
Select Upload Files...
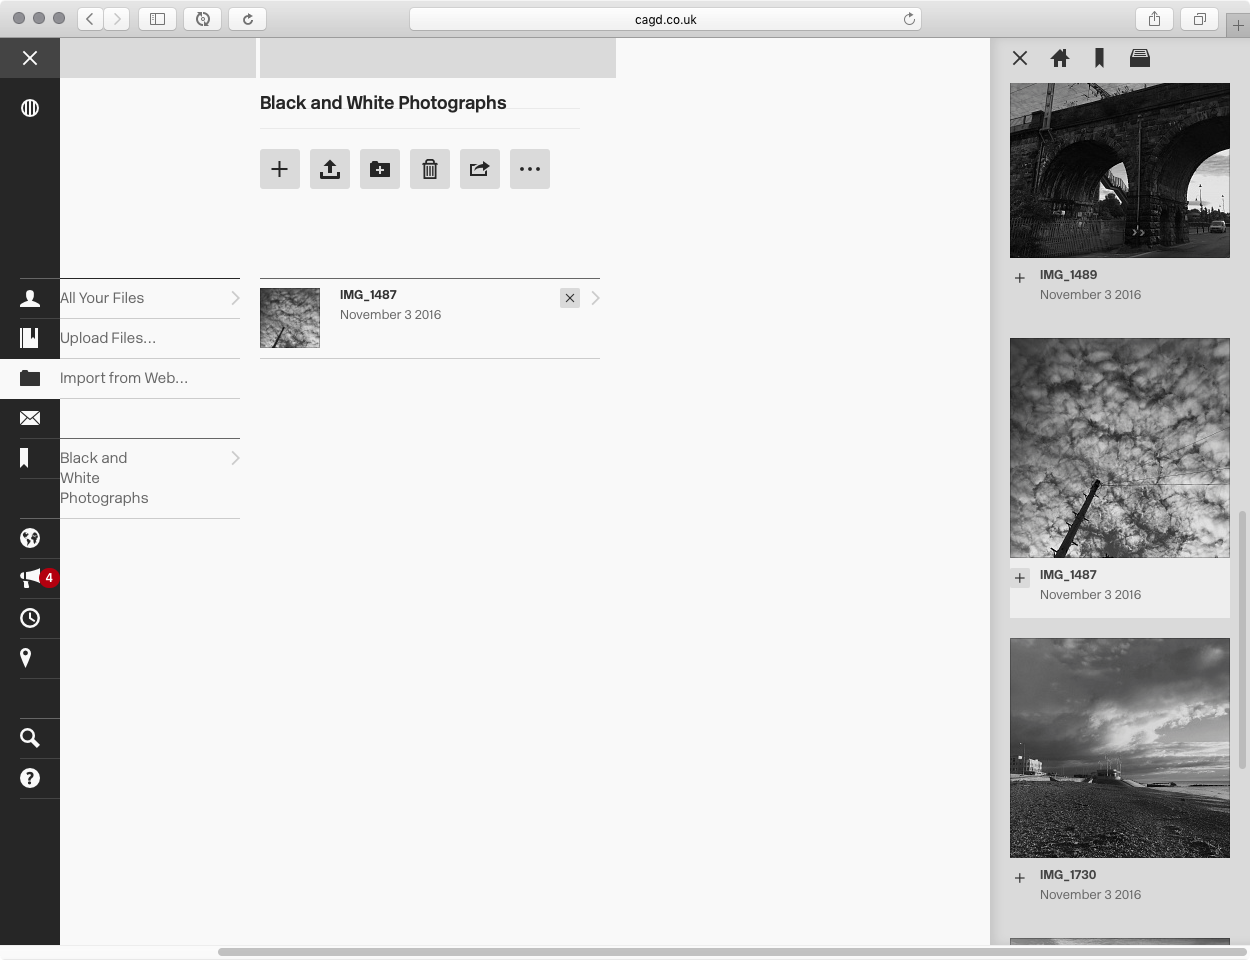click(x=108, y=338)
